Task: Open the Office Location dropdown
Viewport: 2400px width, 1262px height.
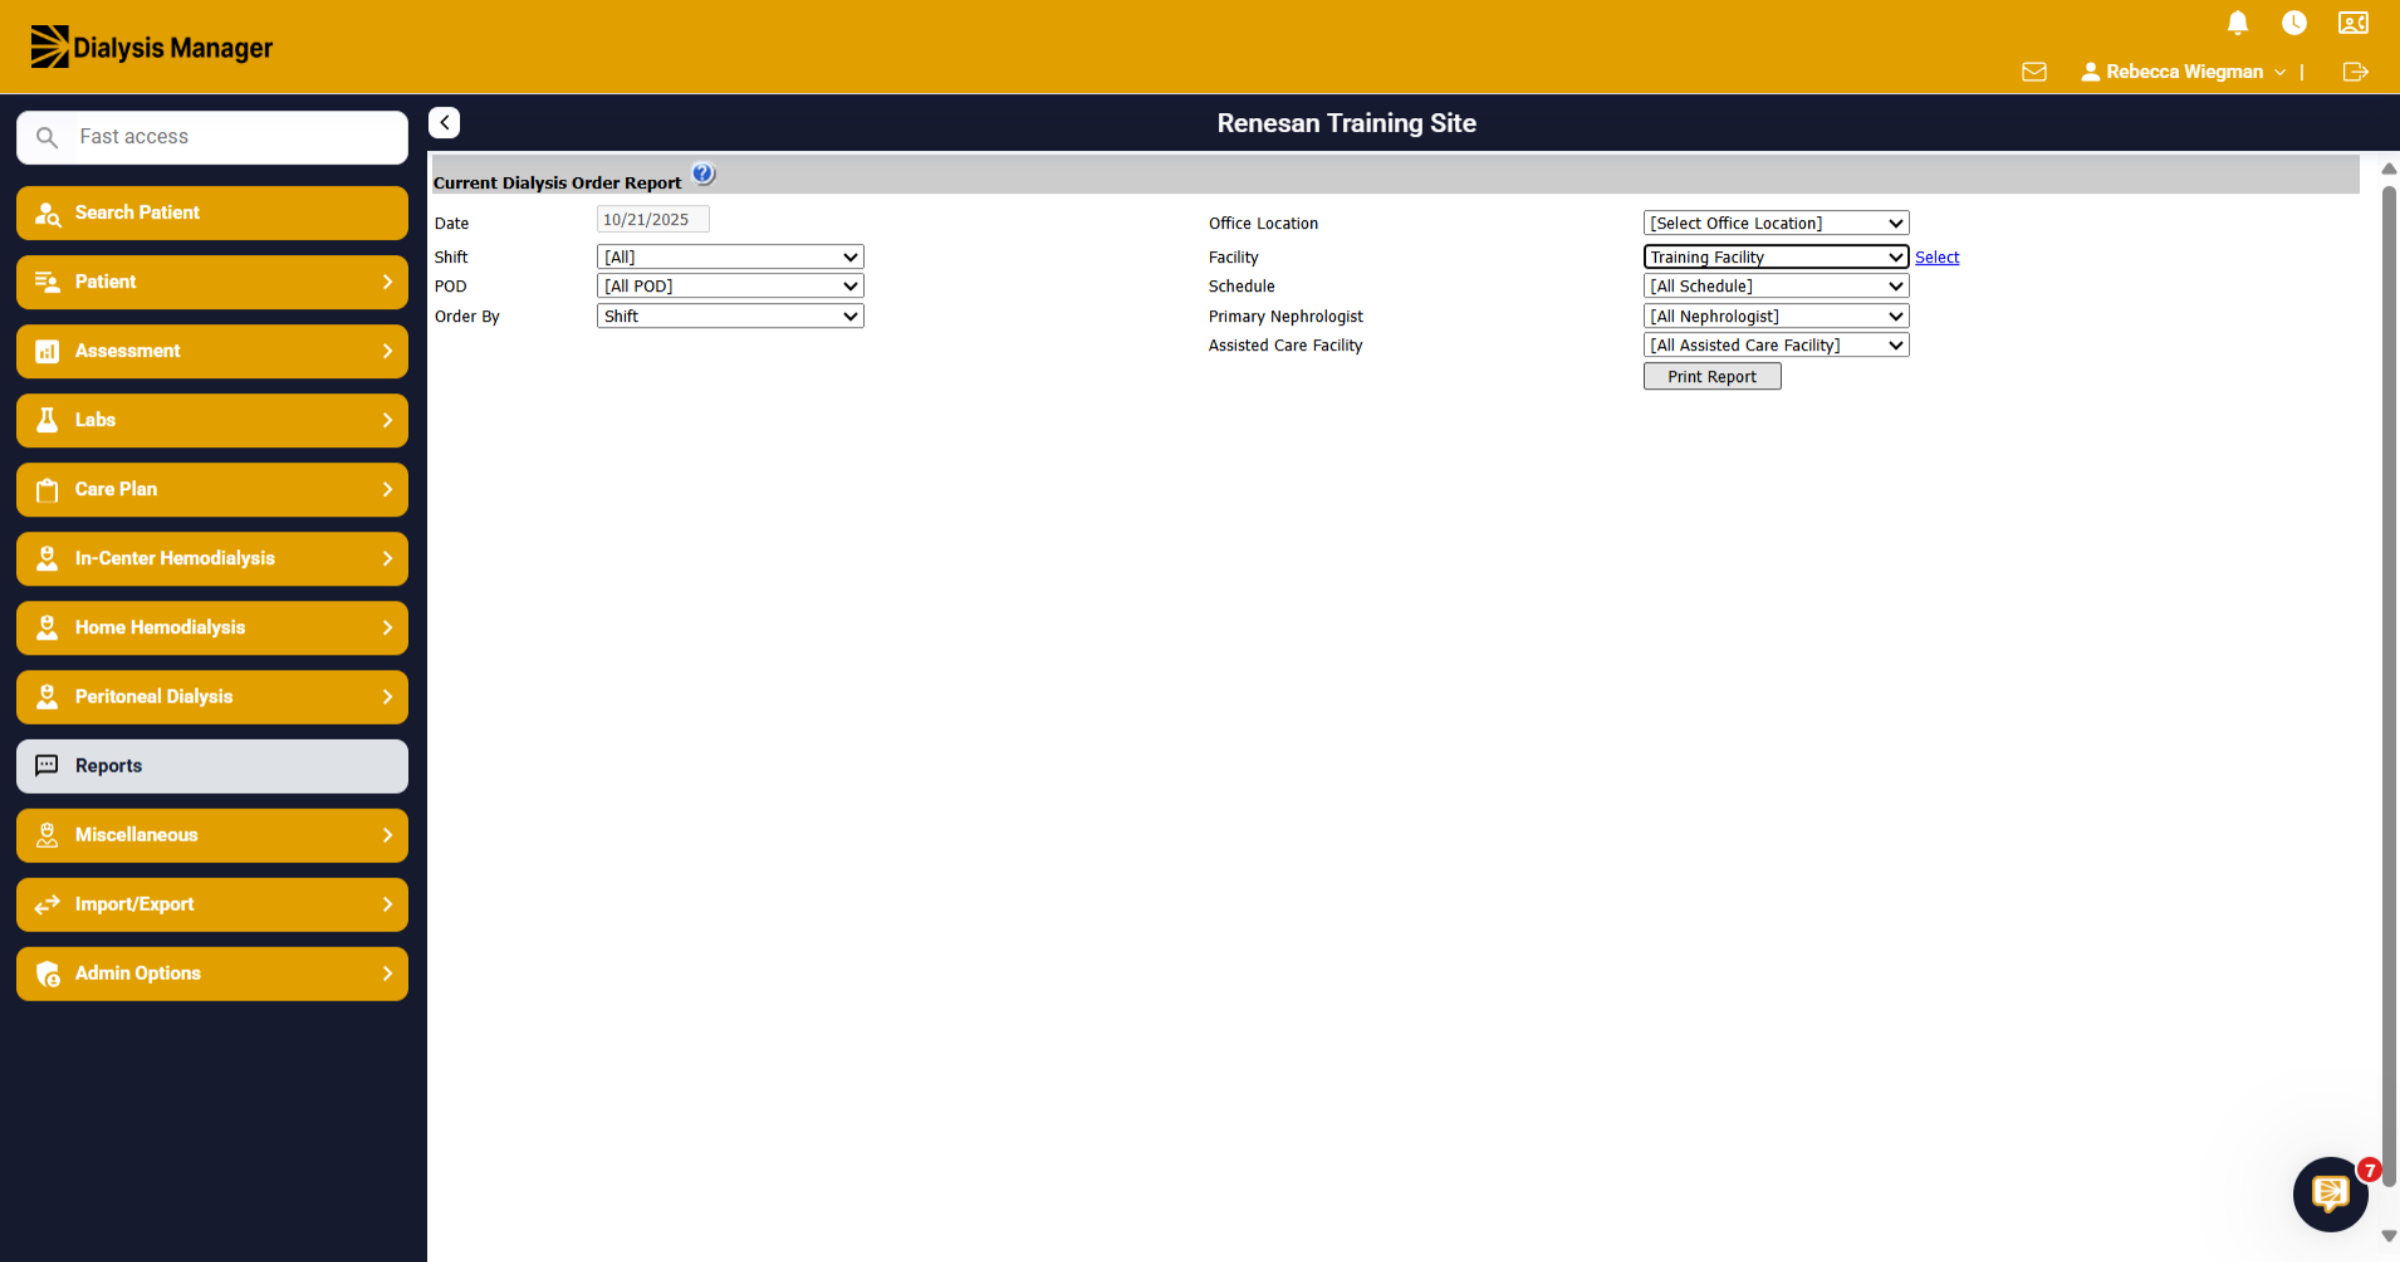Action: (x=1776, y=223)
